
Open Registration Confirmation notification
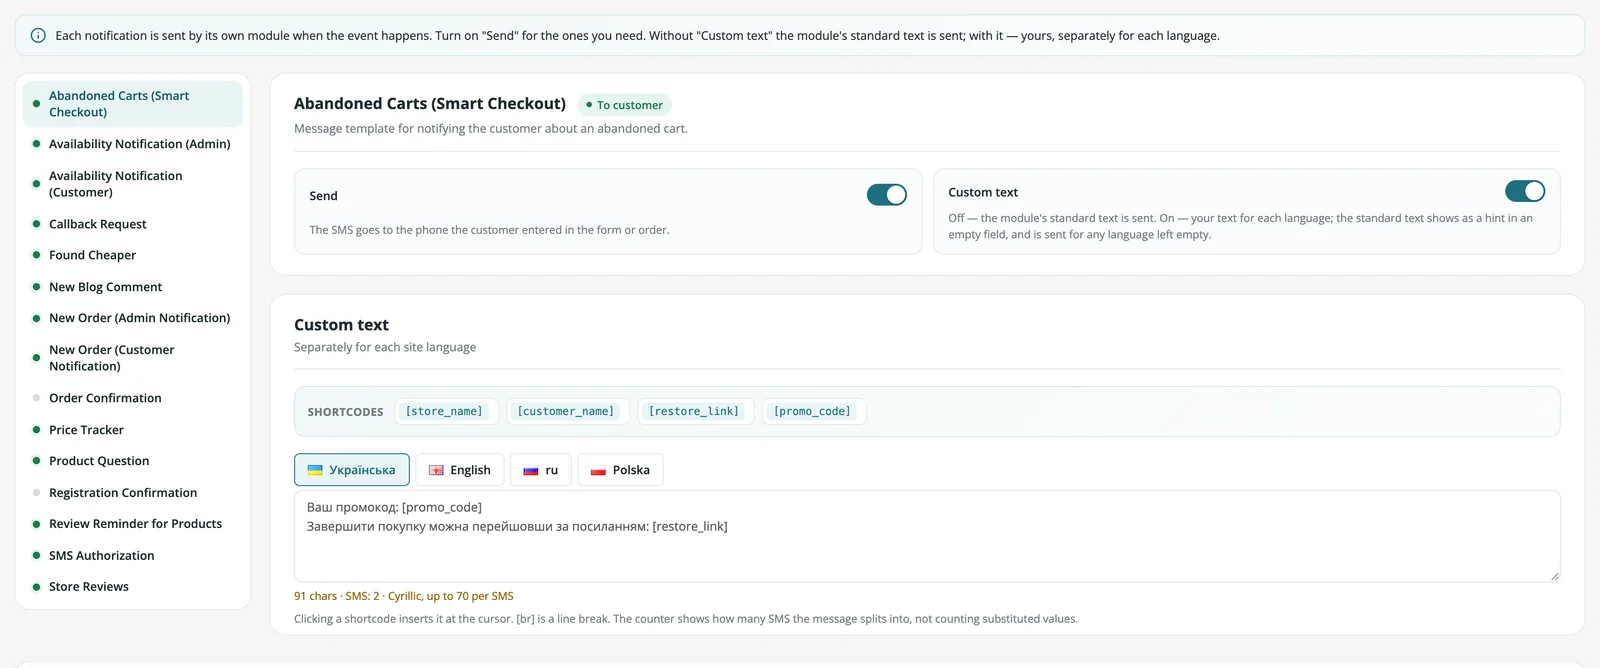[x=133, y=493]
